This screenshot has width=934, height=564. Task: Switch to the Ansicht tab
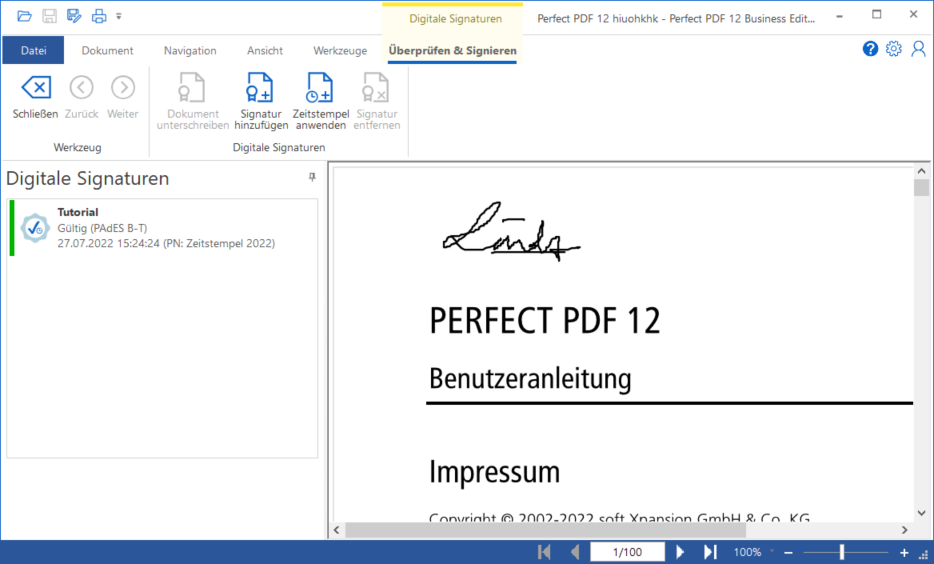[265, 50]
